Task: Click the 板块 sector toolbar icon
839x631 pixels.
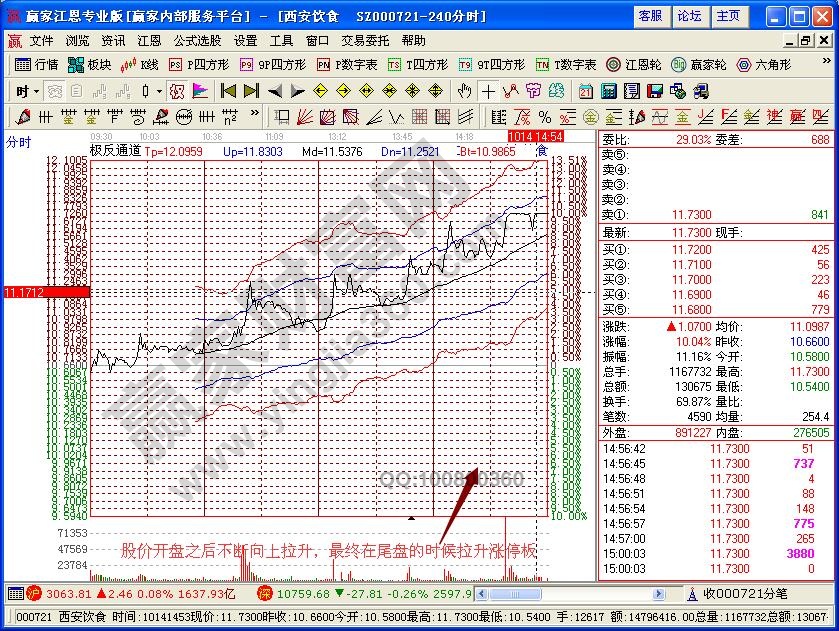Action: click(x=89, y=64)
